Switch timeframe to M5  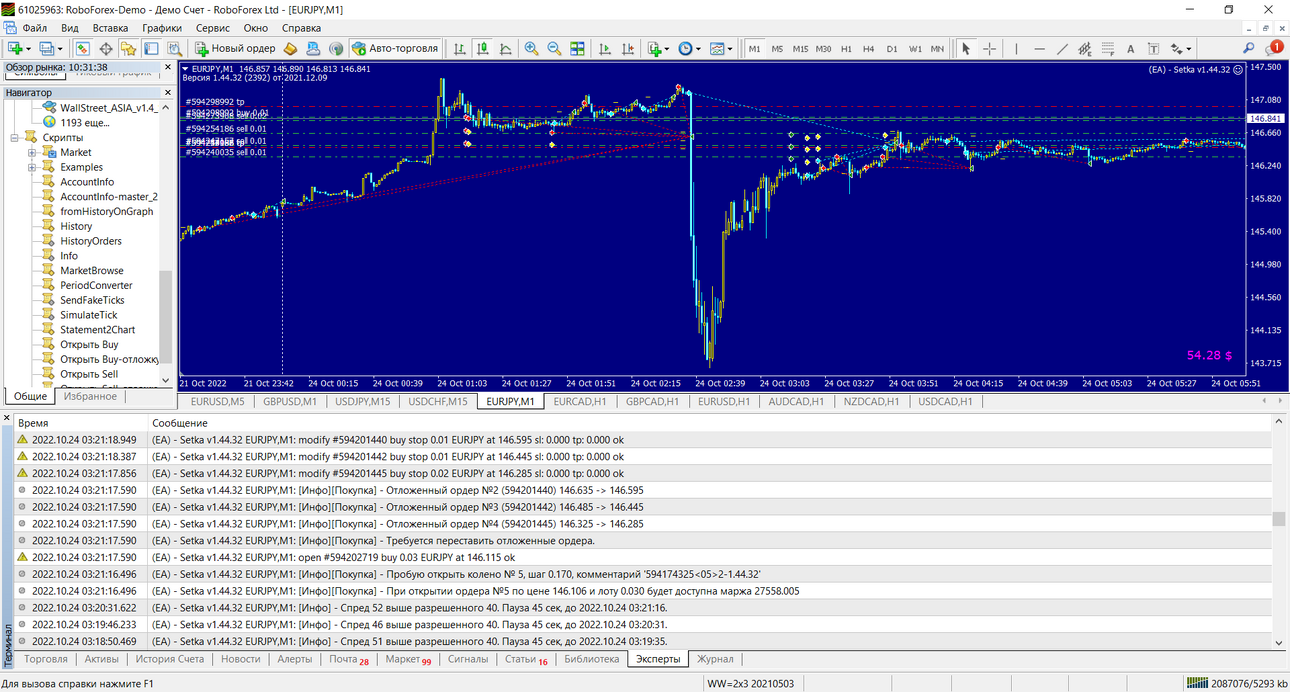777,48
